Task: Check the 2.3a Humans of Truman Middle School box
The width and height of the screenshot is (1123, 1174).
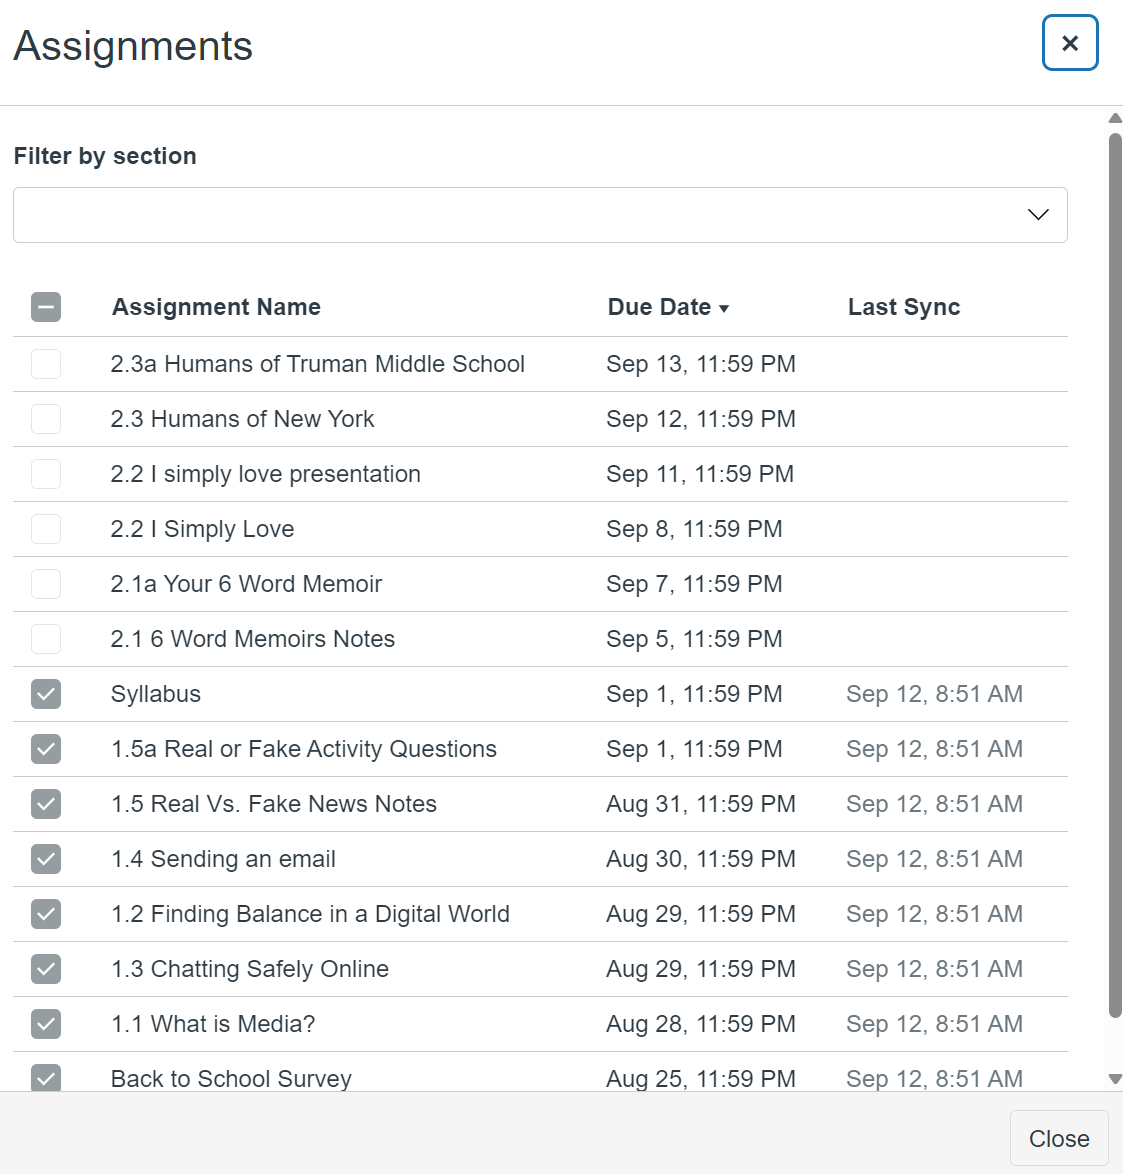Action: point(46,364)
